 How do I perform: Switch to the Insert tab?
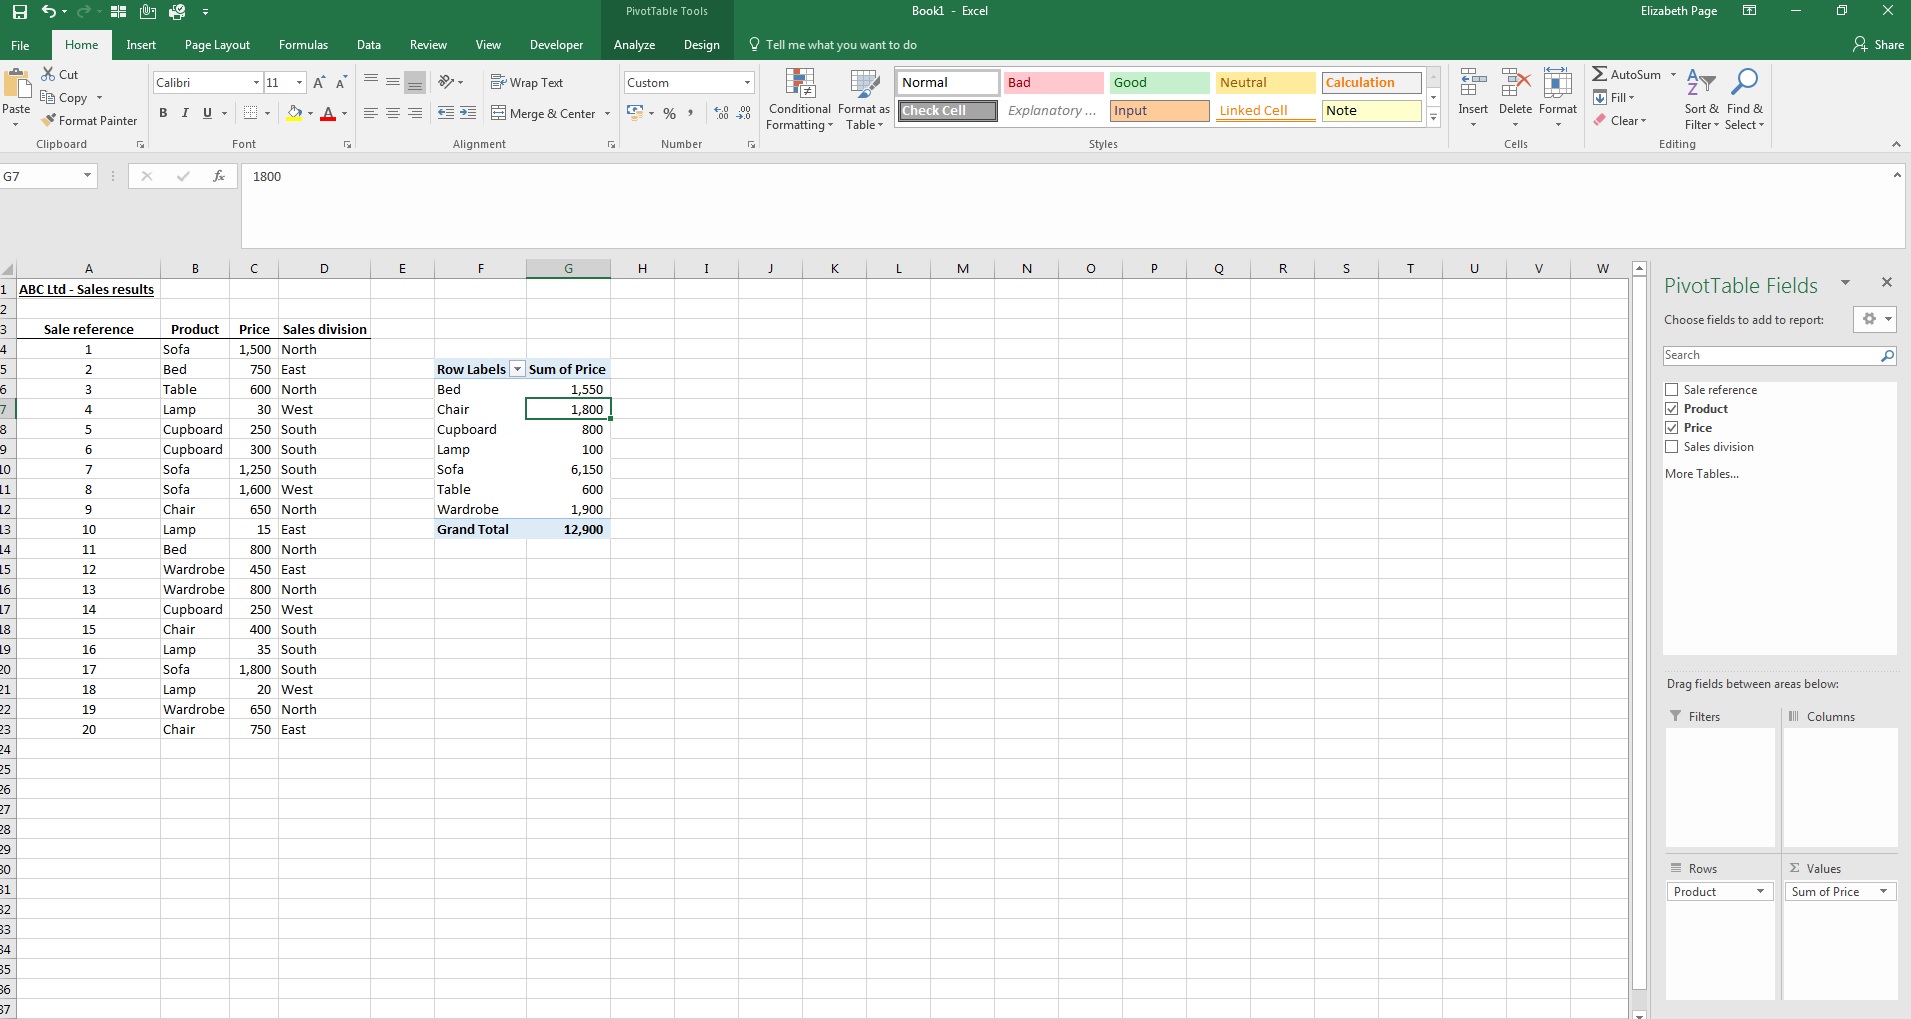pyautogui.click(x=141, y=45)
